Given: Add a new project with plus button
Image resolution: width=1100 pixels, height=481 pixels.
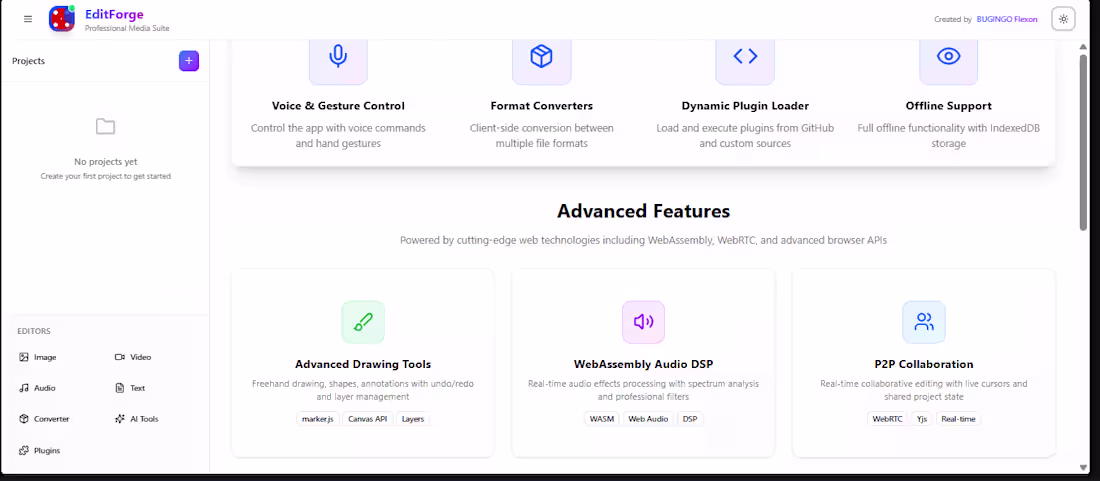Looking at the screenshot, I should (x=189, y=61).
